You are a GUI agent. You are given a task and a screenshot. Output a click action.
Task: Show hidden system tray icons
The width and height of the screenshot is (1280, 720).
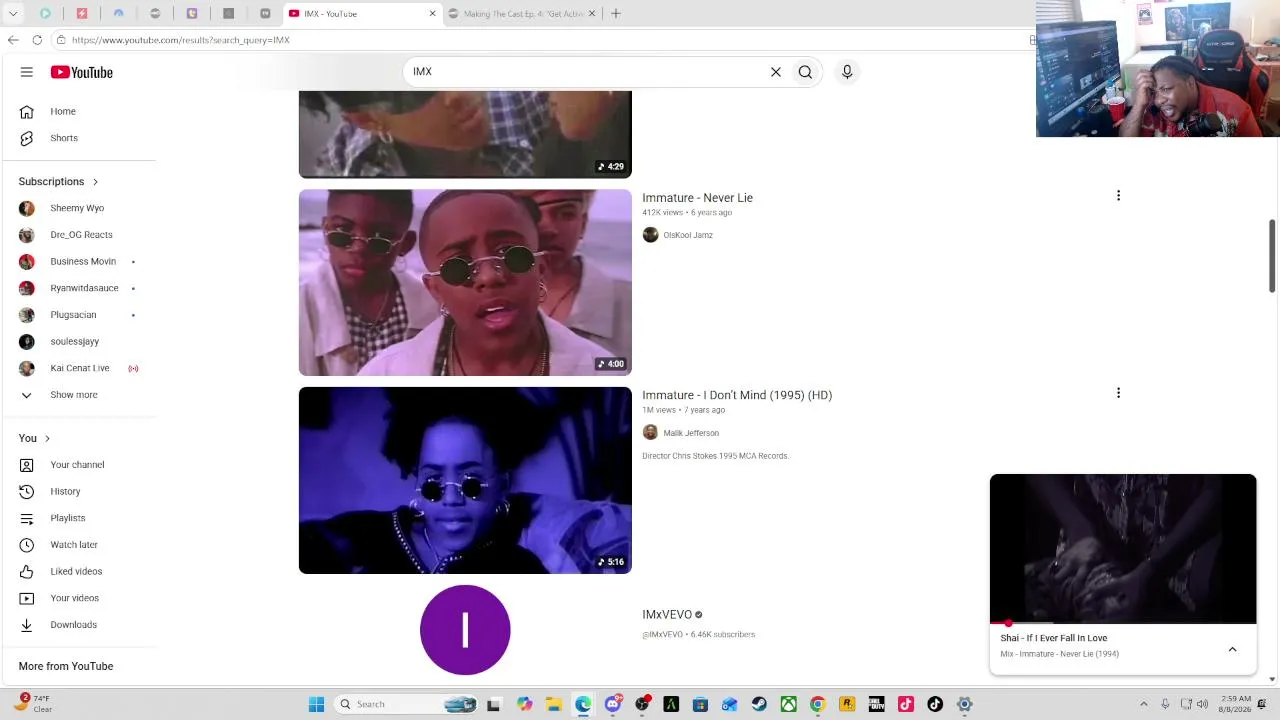point(1143,704)
